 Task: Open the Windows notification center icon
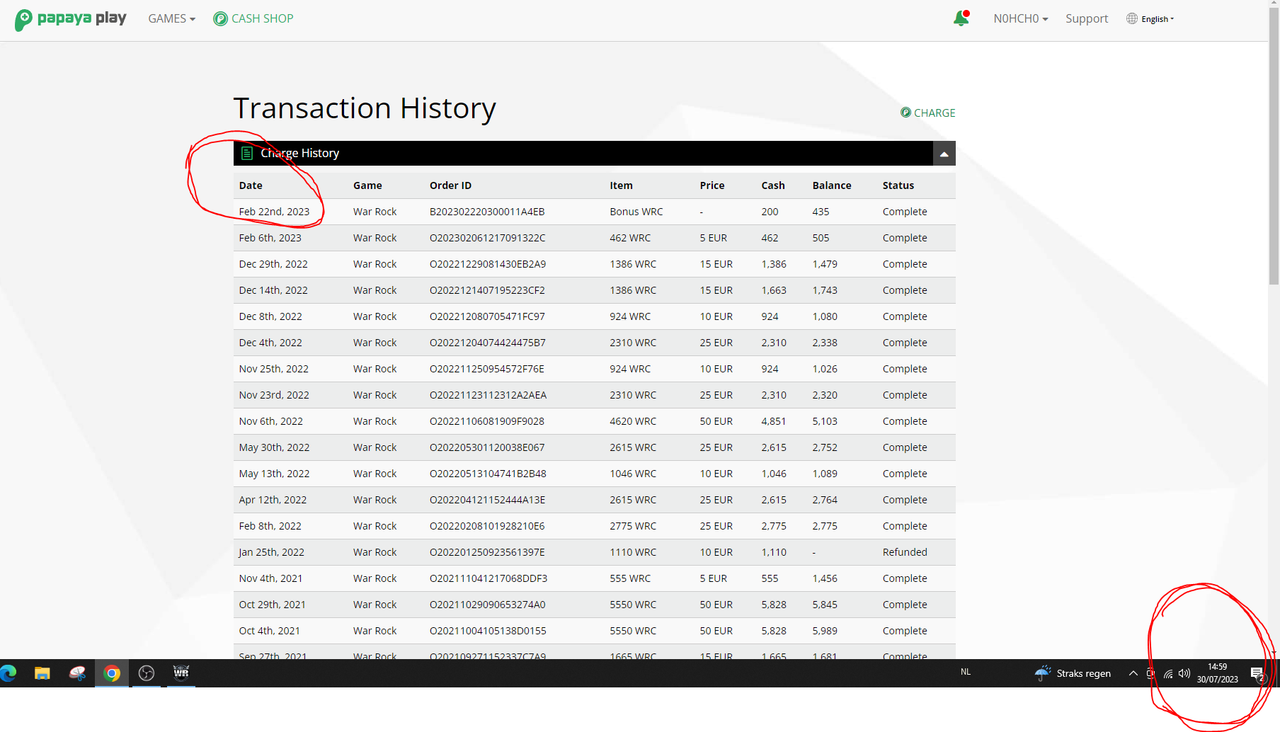coord(1259,674)
